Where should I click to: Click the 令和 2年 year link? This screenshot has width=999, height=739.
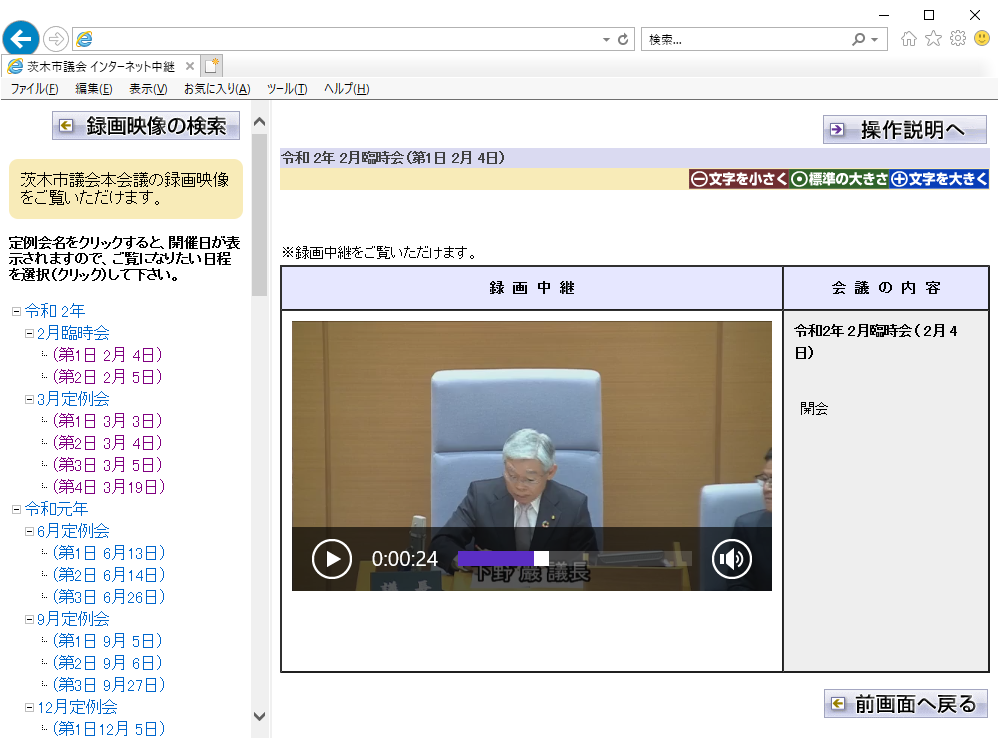(55, 311)
